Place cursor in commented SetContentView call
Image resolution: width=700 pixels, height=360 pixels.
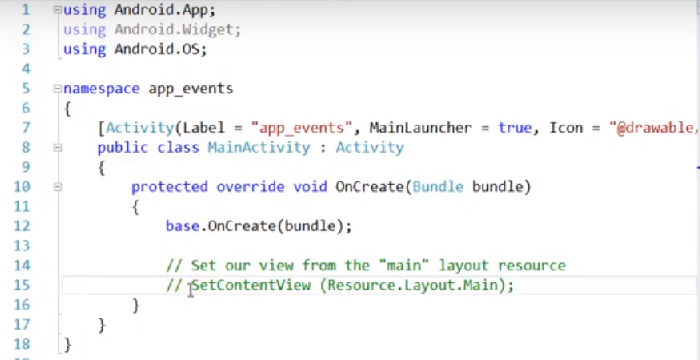353,285
